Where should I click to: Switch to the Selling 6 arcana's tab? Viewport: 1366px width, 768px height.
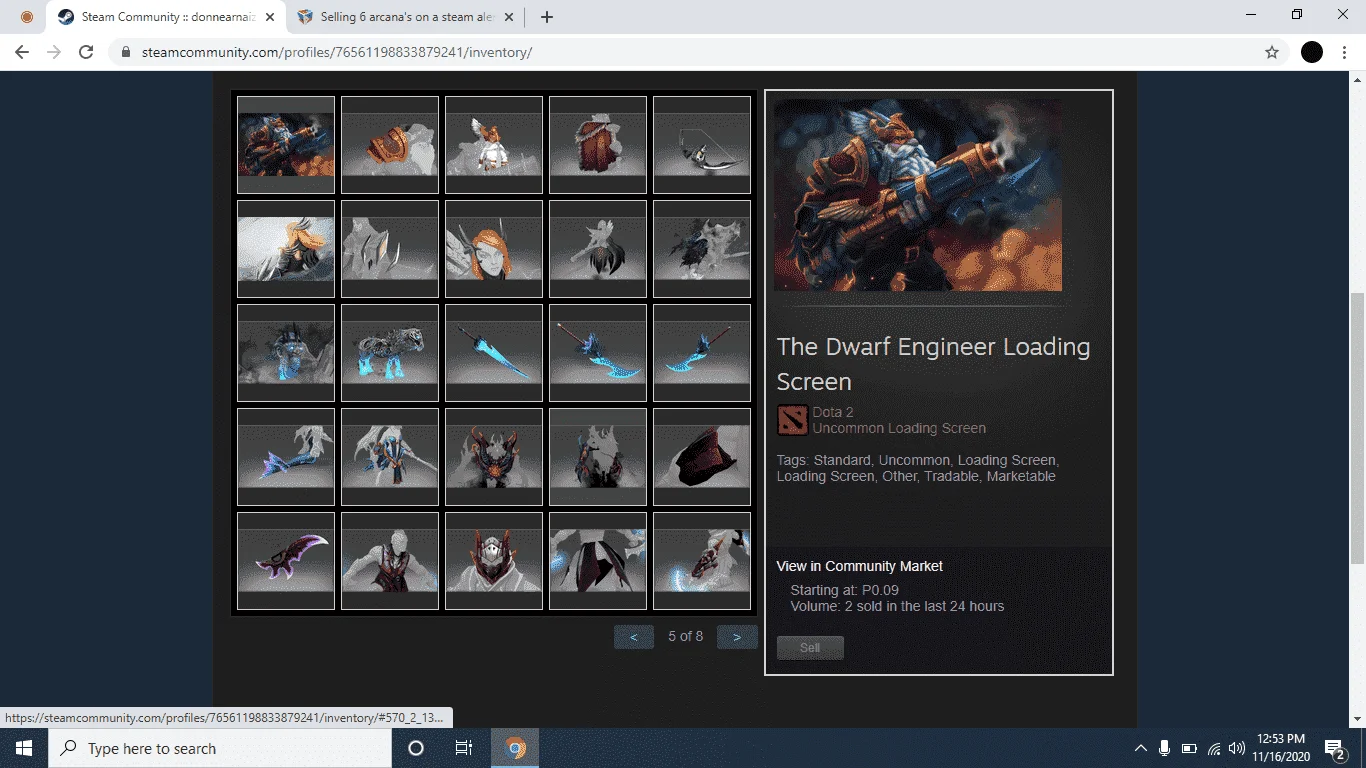pos(406,17)
